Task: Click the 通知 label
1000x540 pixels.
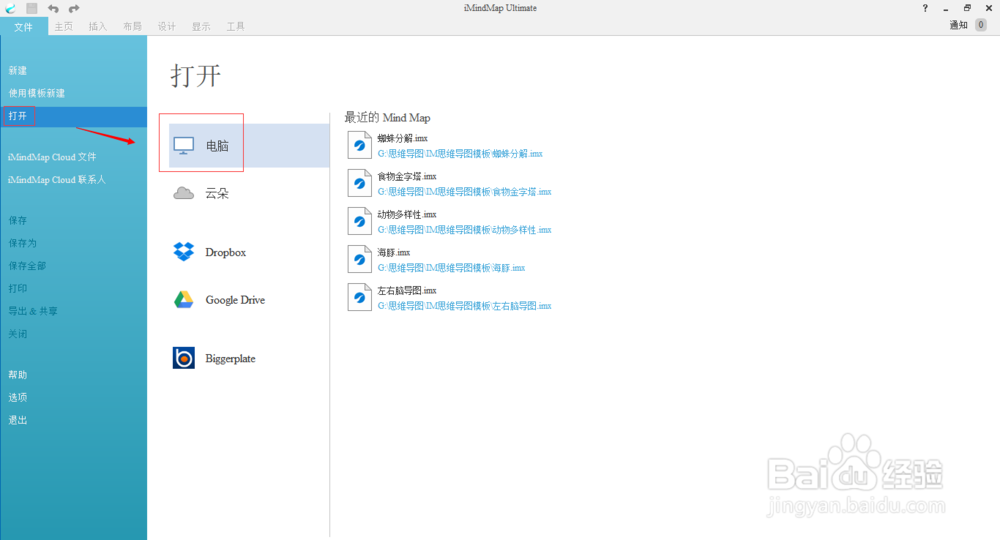Action: pyautogui.click(x=959, y=25)
